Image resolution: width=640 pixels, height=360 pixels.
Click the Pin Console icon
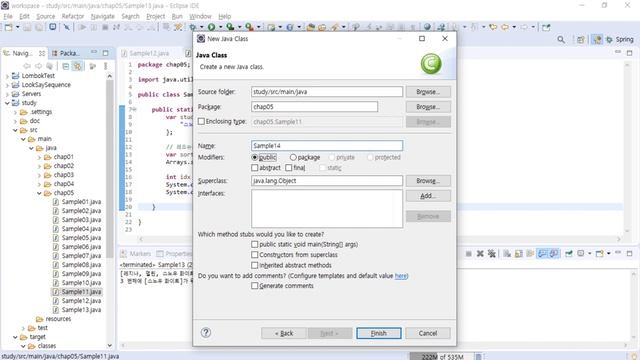point(569,253)
